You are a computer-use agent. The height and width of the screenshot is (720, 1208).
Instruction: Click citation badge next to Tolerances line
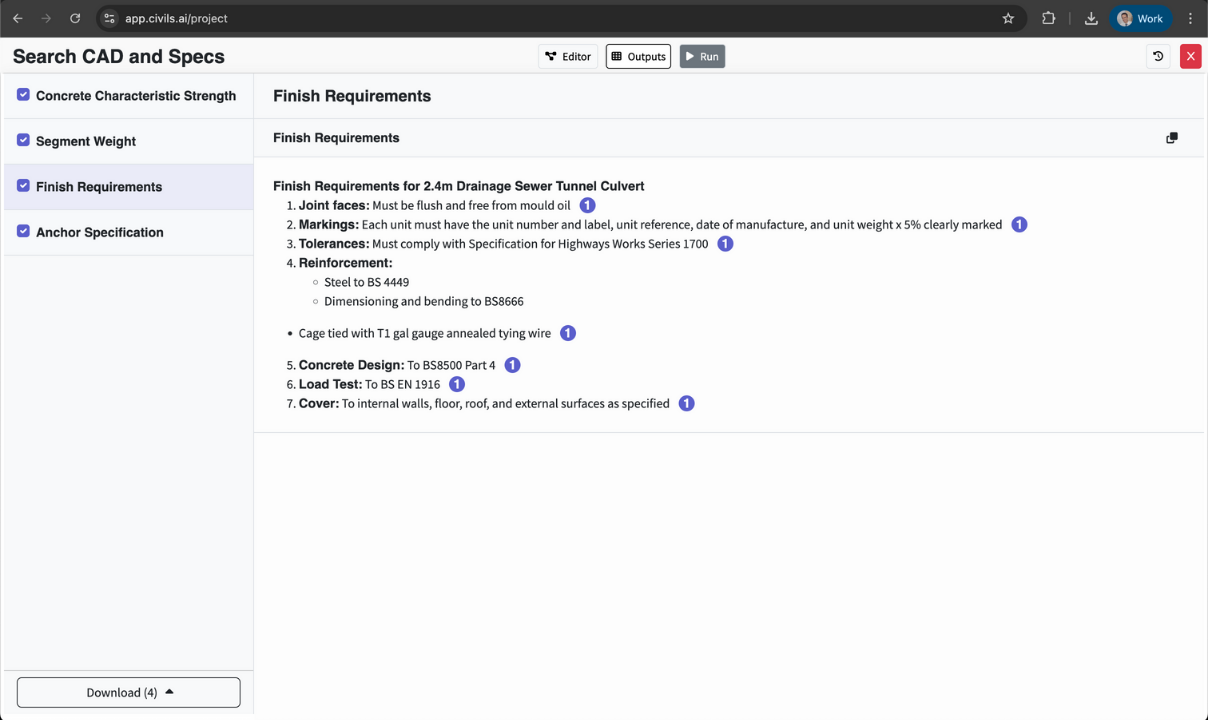(x=726, y=244)
